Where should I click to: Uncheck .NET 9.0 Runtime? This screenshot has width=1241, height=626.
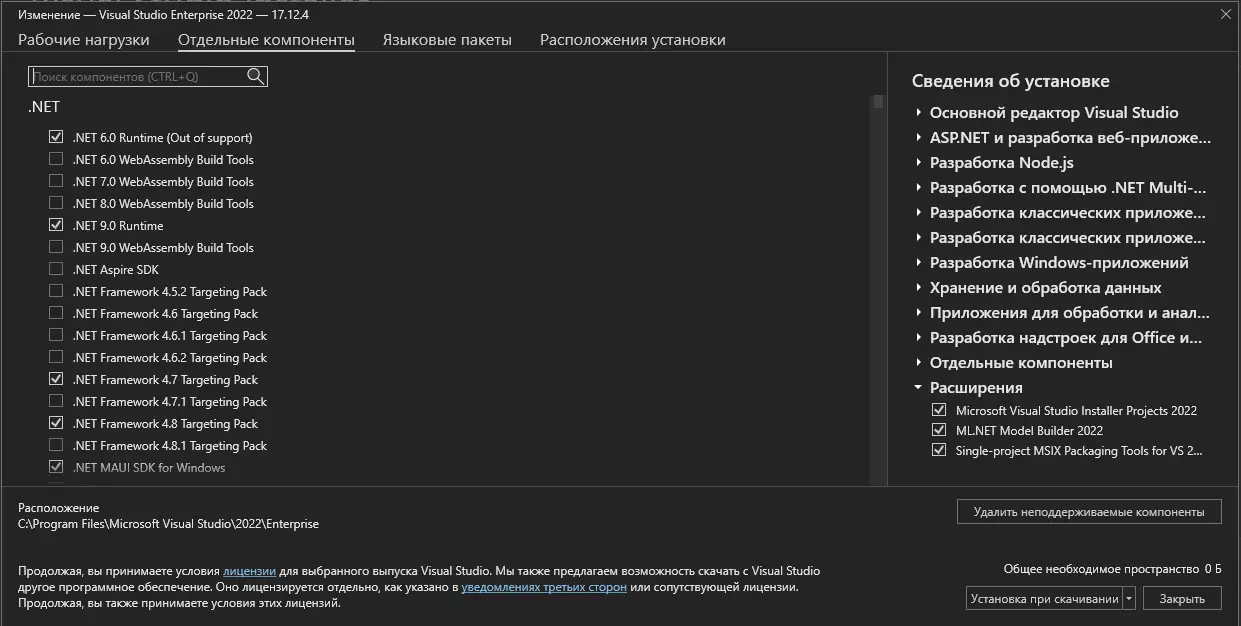56,226
